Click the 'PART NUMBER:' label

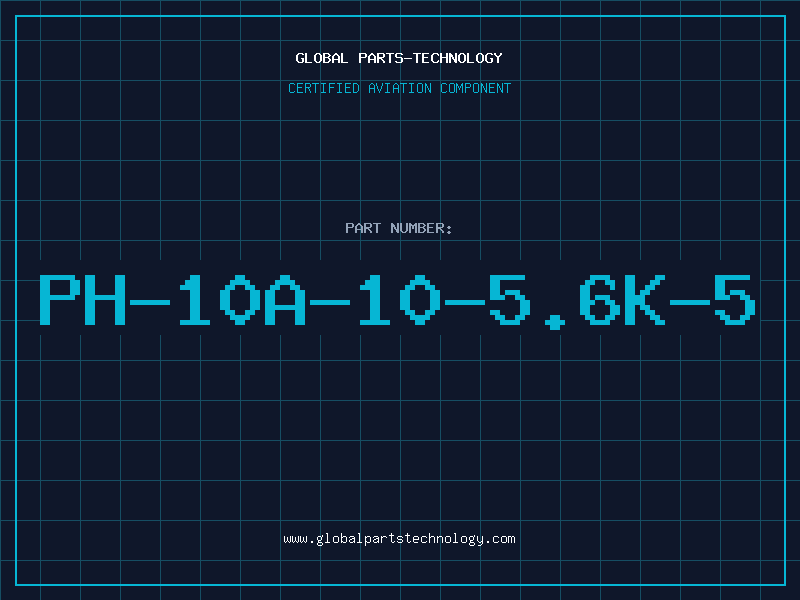coord(399,228)
